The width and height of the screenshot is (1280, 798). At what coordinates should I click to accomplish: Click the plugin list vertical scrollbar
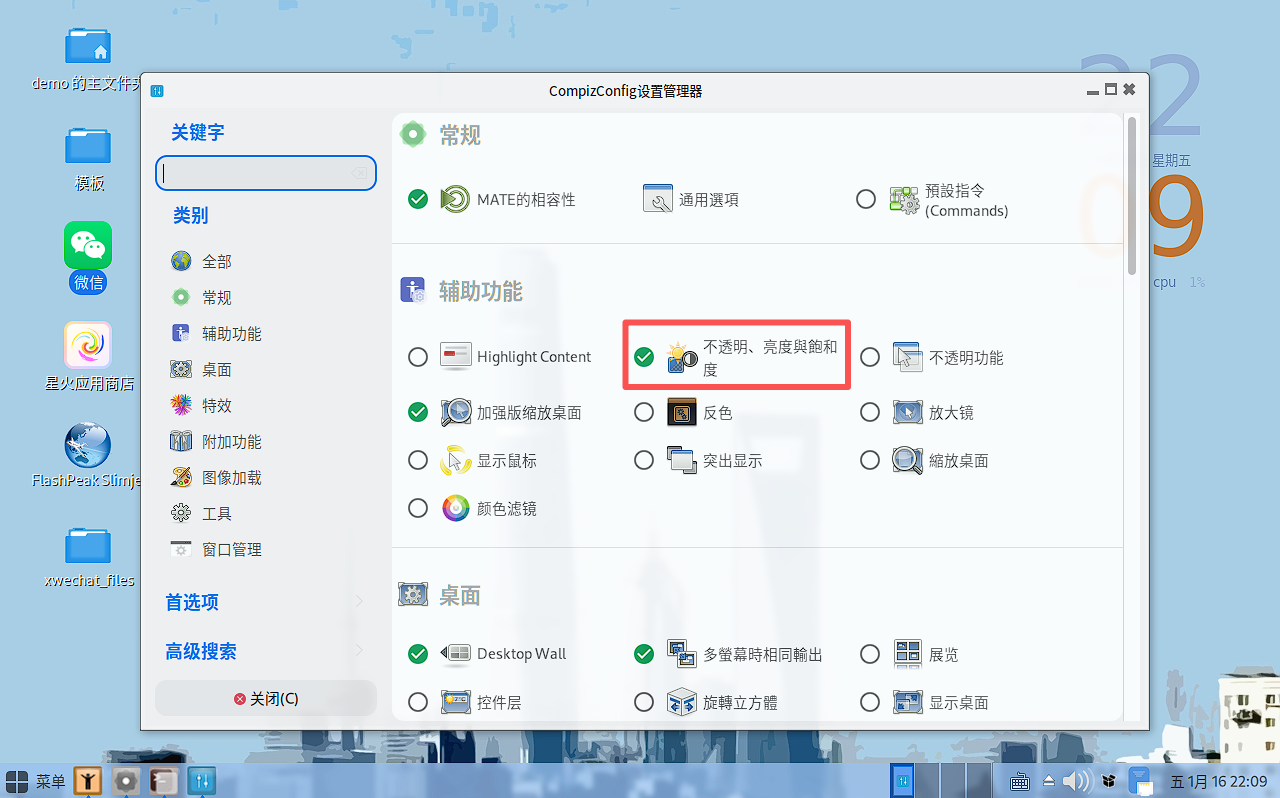pyautogui.click(x=1132, y=195)
